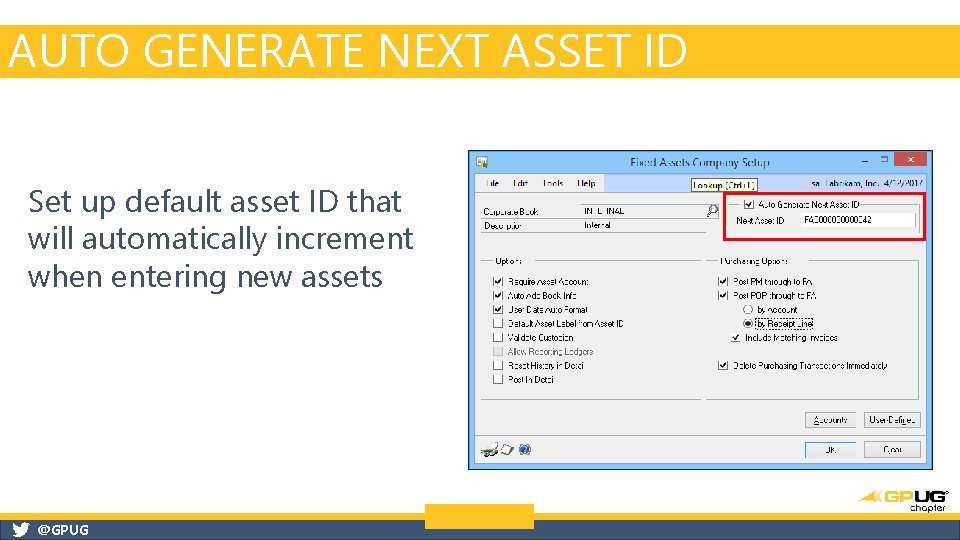
Task: Select the by Account radio option
Action: click(748, 310)
